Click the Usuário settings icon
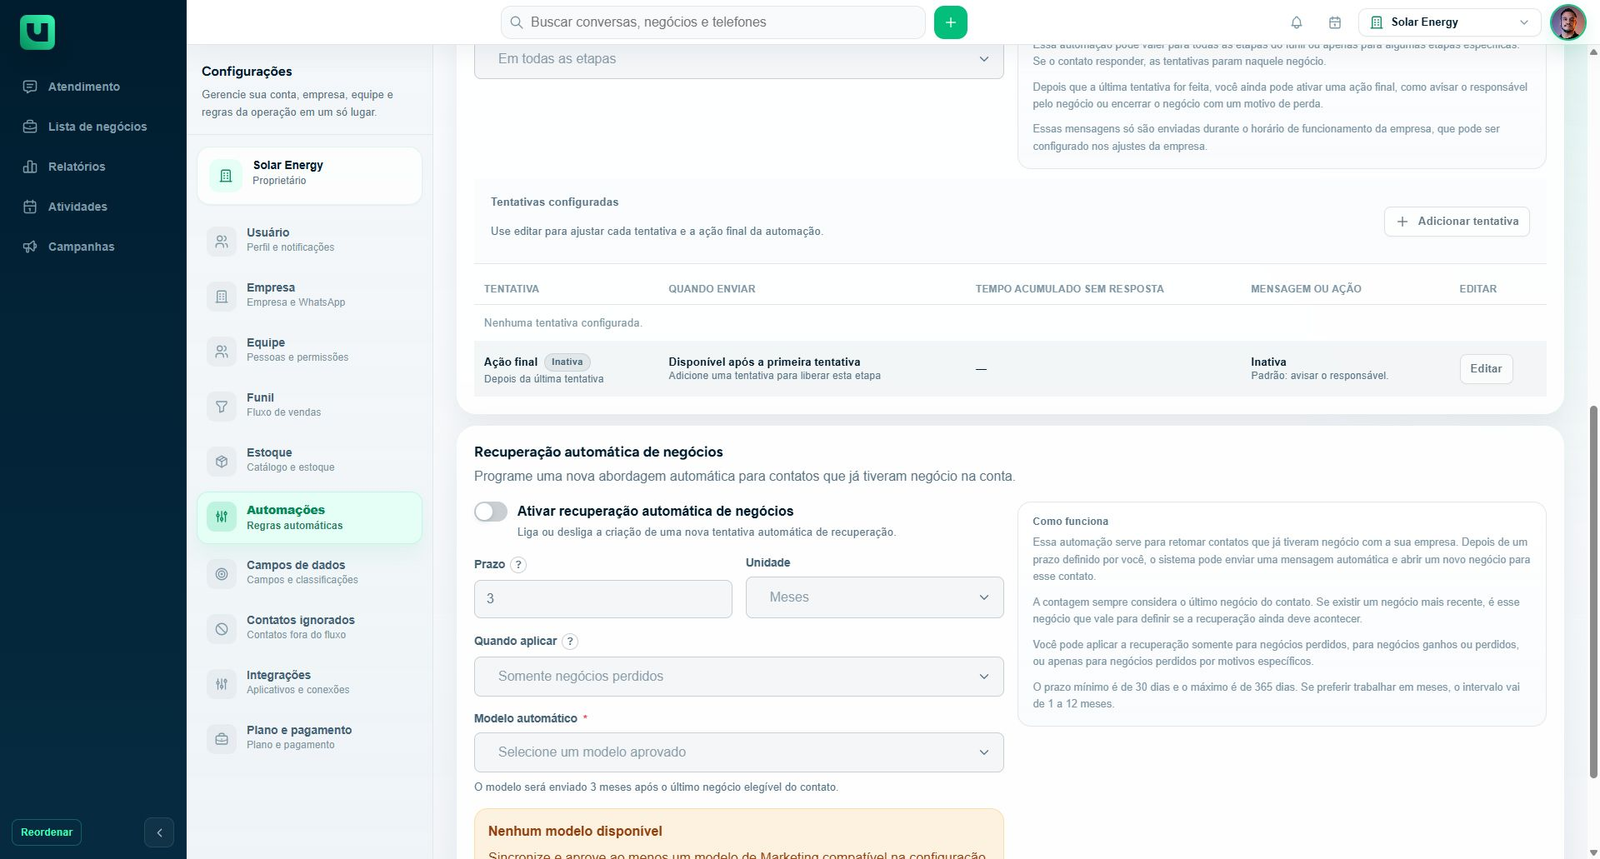The height and width of the screenshot is (859, 1600). point(222,241)
